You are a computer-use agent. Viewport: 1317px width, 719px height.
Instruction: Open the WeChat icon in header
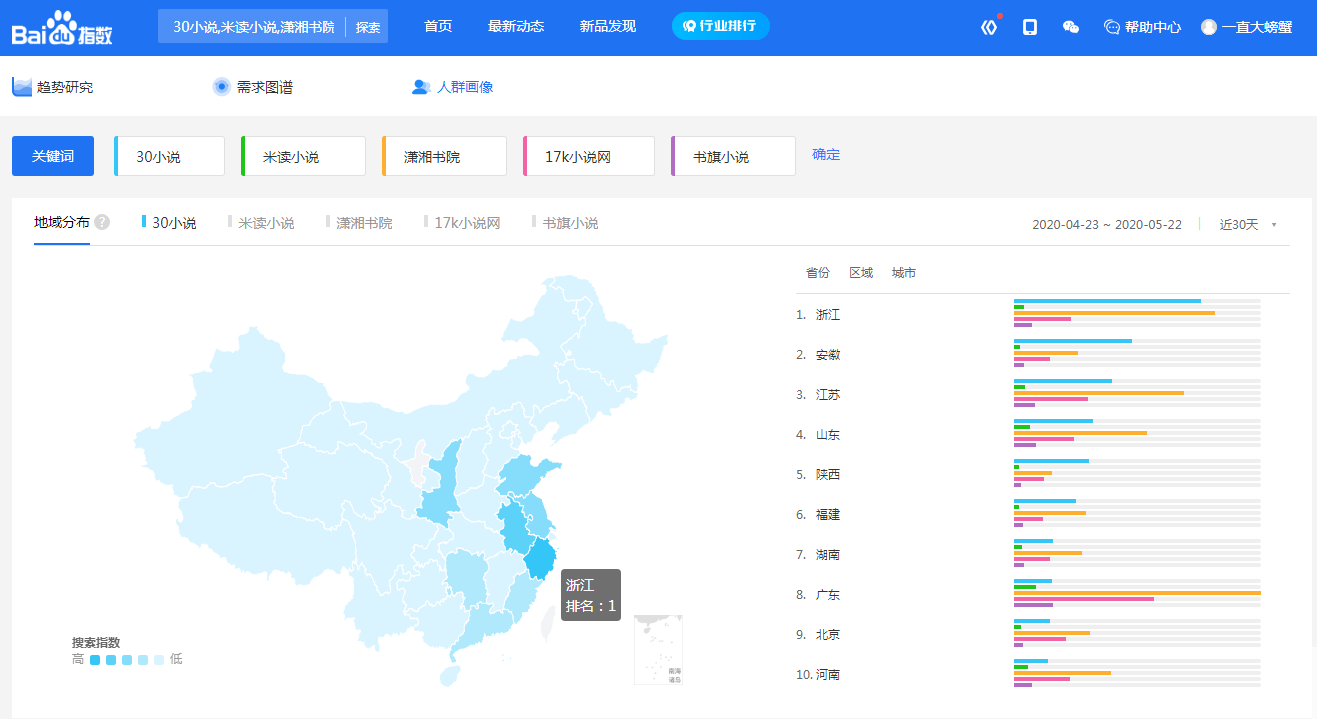1071,27
